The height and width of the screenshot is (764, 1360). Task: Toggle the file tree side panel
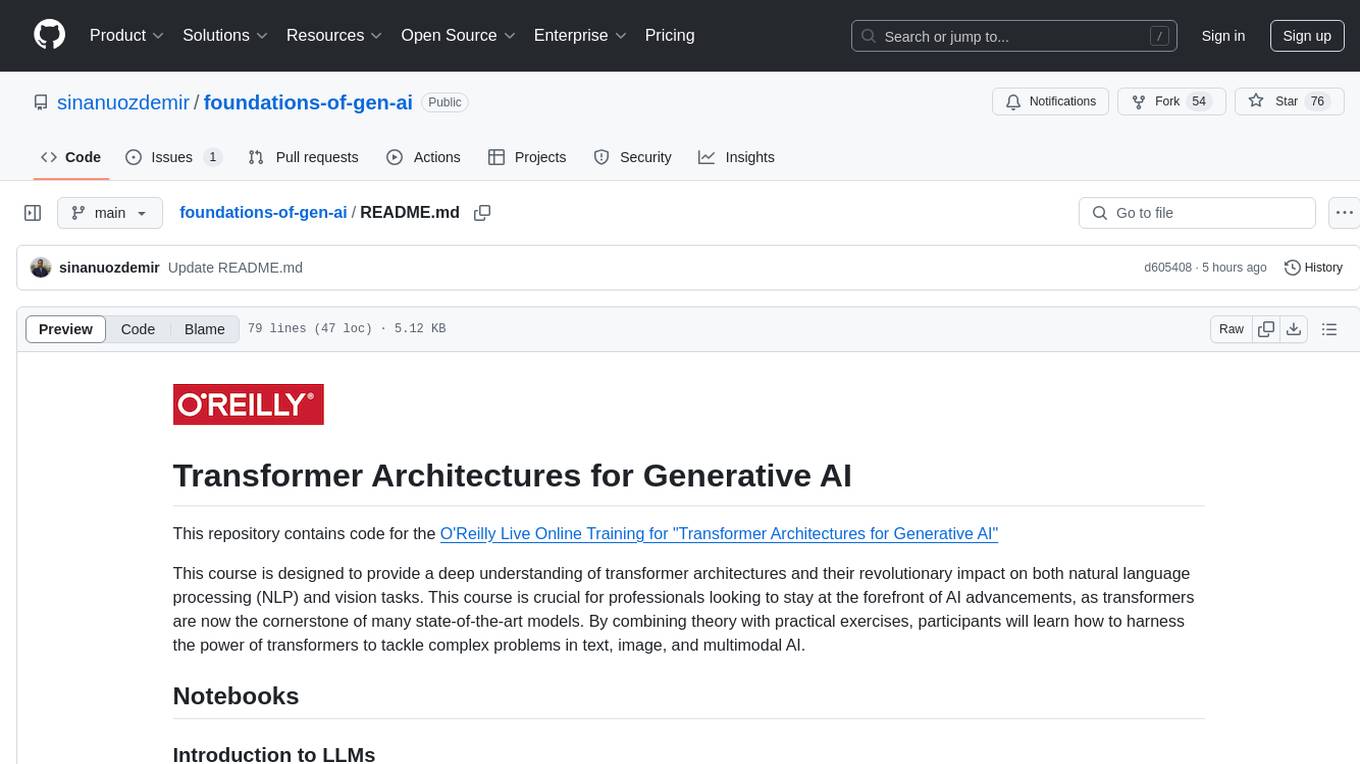(x=33, y=213)
